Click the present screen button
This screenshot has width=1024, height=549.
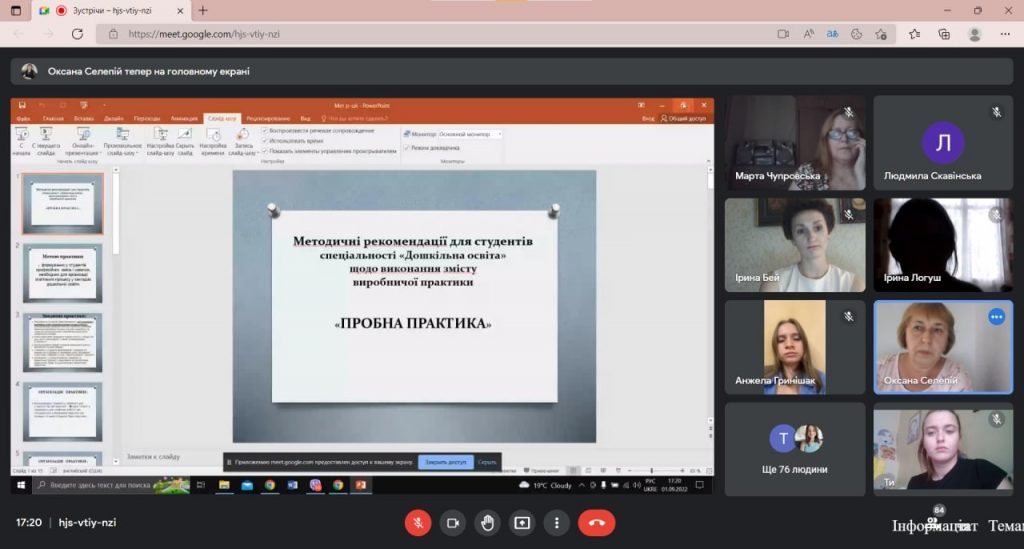click(x=522, y=522)
